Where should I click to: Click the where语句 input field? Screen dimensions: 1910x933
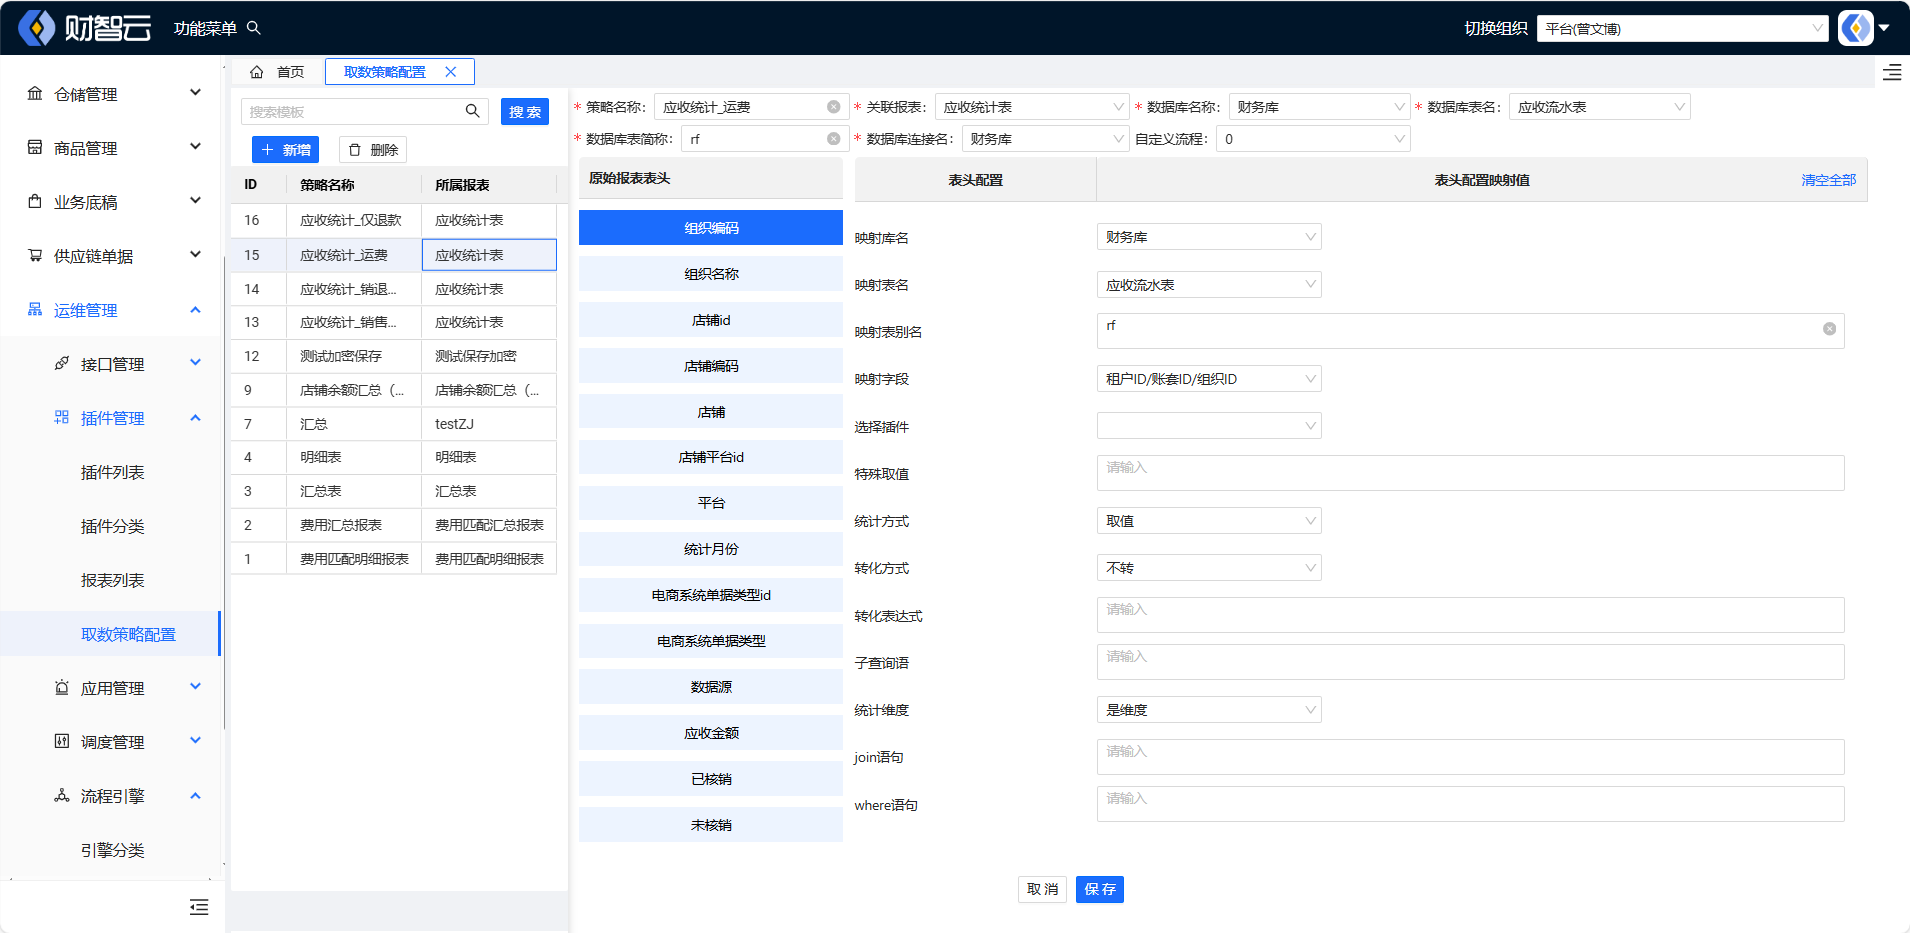pyautogui.click(x=1470, y=804)
